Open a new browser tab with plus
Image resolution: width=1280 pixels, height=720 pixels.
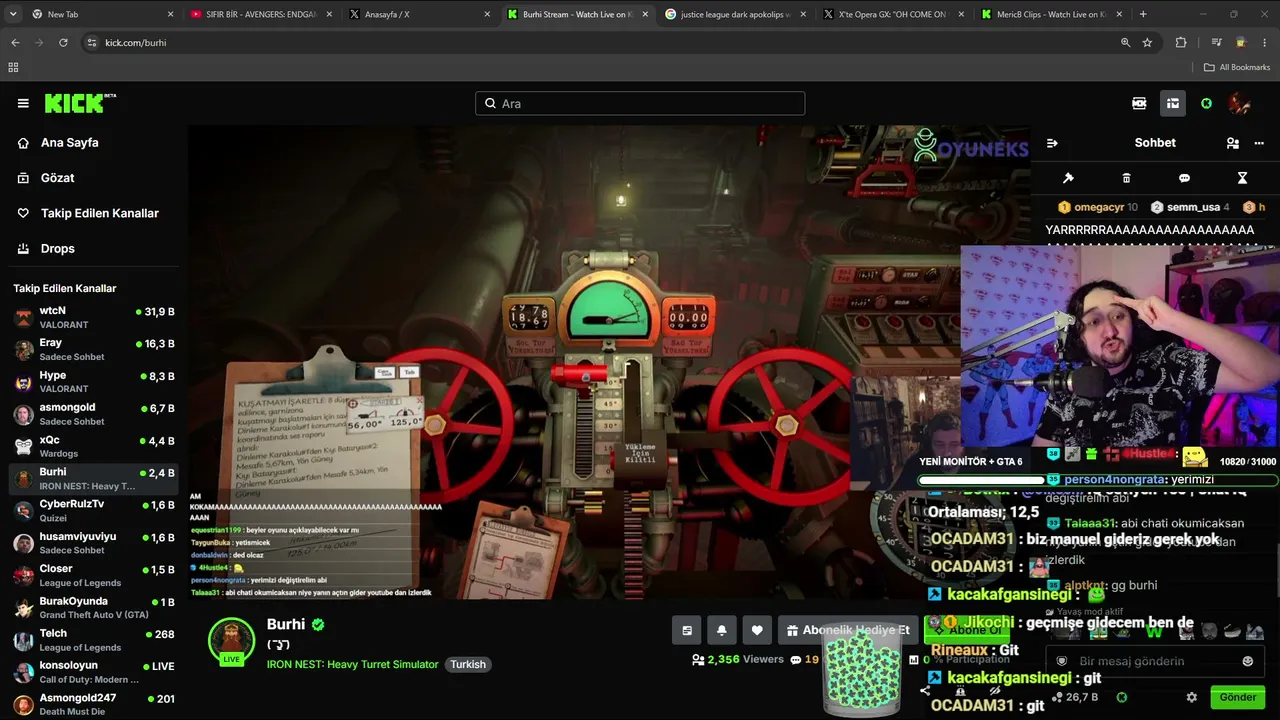click(x=1143, y=14)
